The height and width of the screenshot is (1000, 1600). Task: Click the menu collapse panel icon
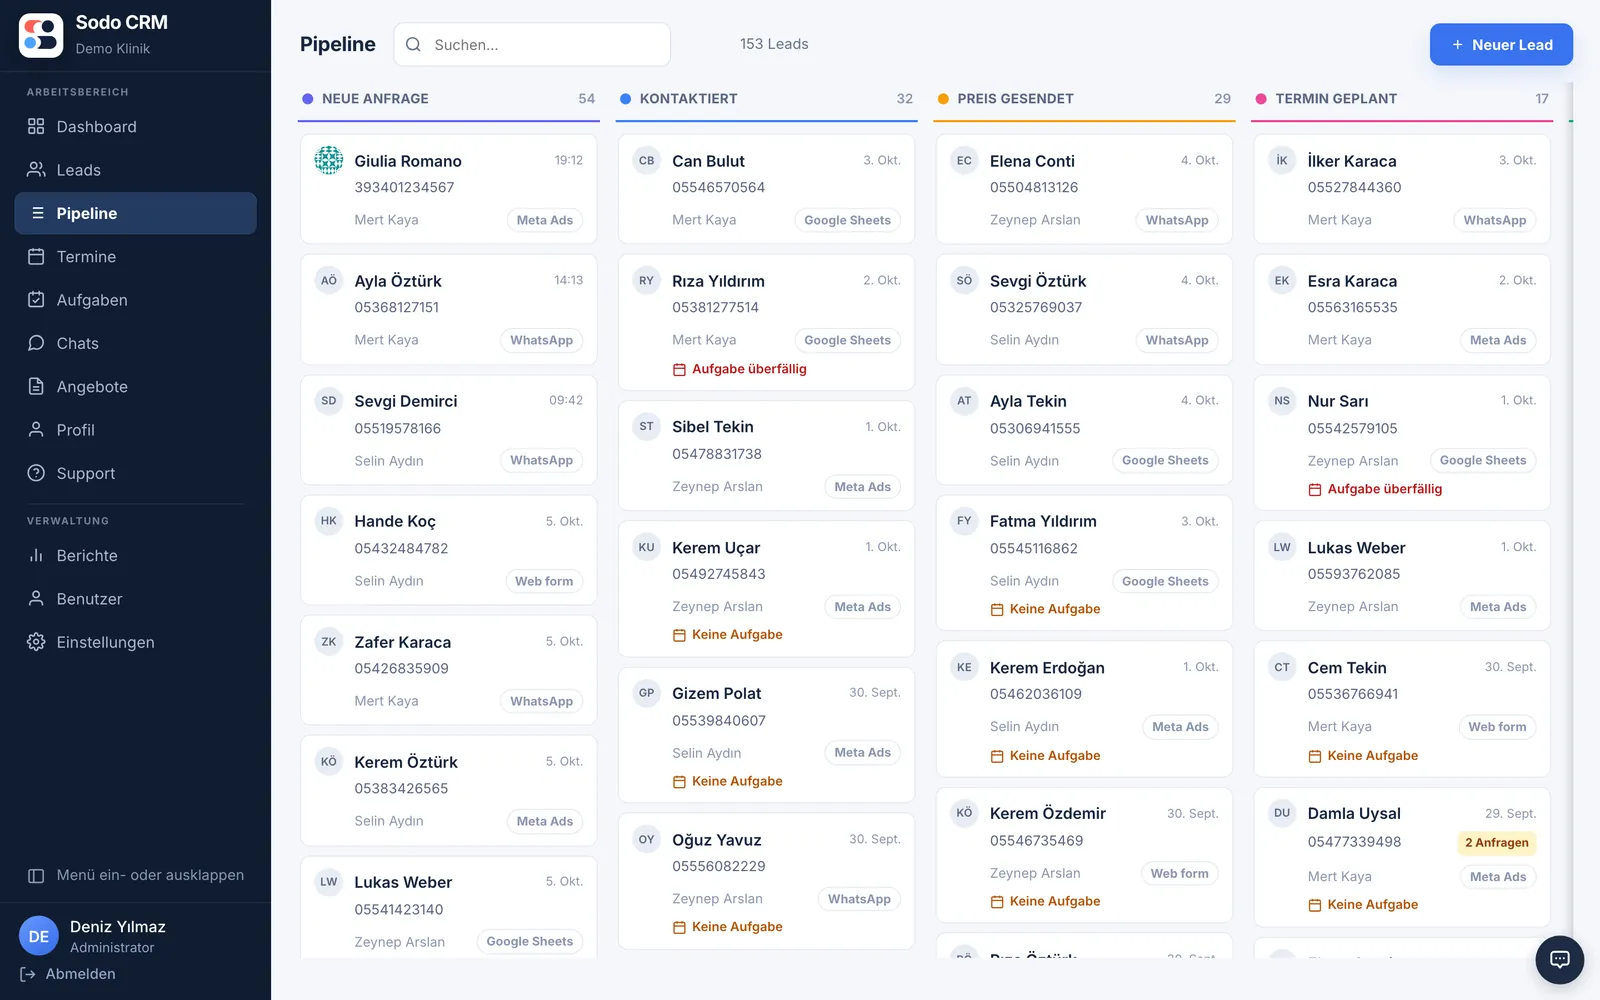36,875
